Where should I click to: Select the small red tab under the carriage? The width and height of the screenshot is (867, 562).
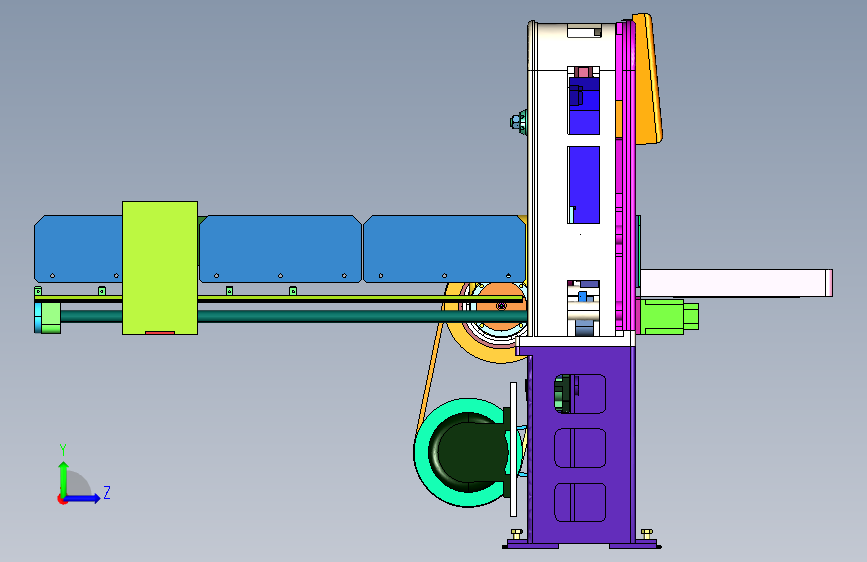pyautogui.click(x=160, y=333)
